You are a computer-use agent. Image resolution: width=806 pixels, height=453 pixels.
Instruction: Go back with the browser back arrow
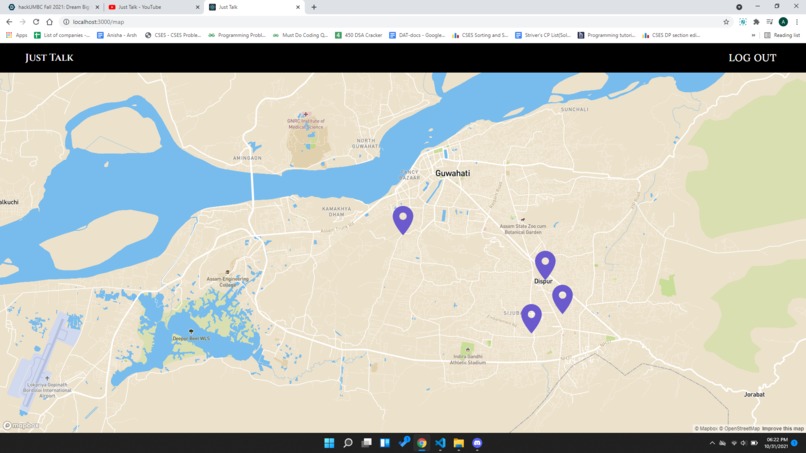pyautogui.click(x=9, y=22)
